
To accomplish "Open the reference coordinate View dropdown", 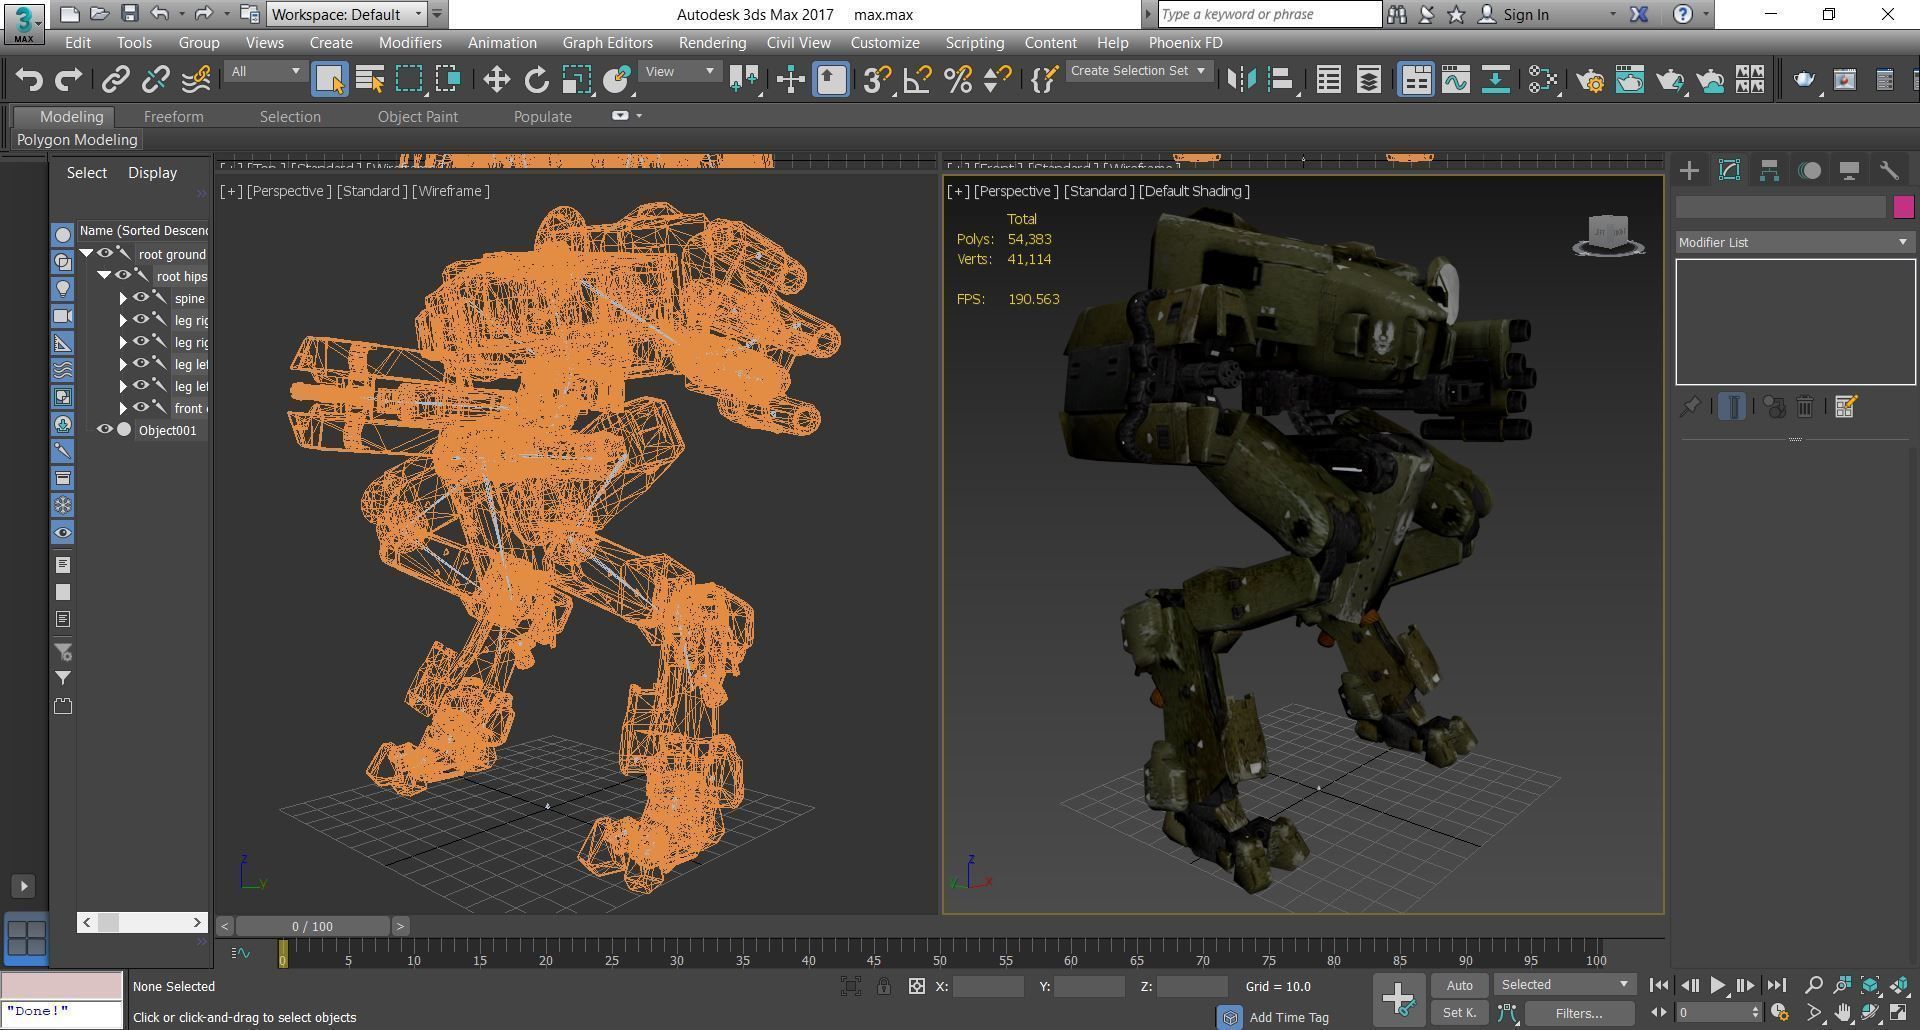I will click(680, 72).
